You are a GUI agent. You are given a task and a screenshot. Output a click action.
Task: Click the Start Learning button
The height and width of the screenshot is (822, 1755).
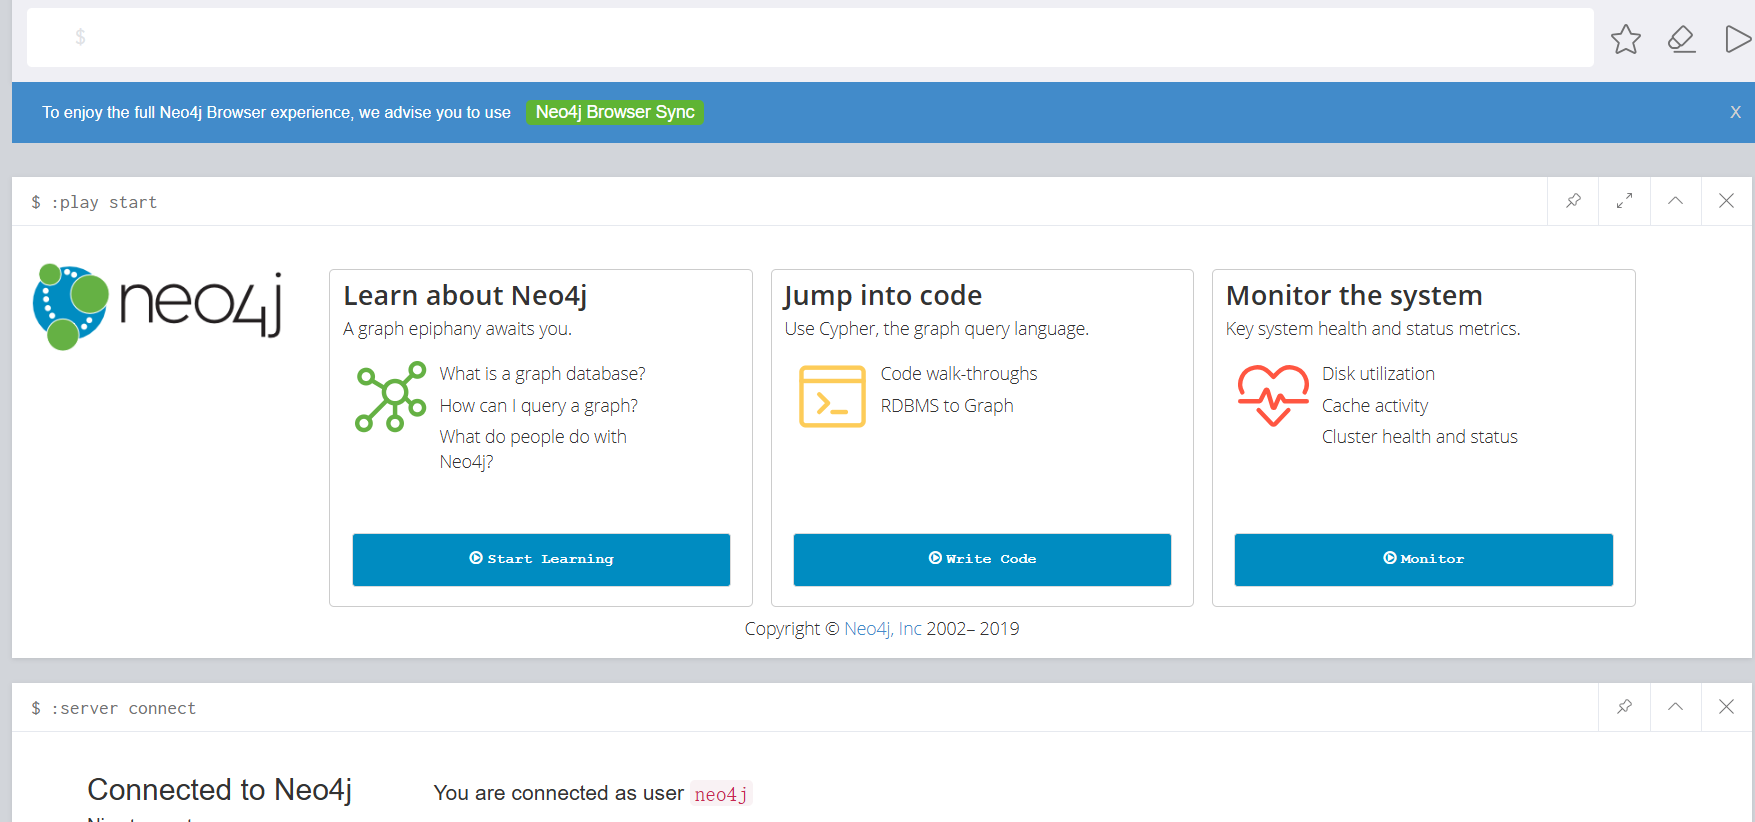[x=541, y=559]
